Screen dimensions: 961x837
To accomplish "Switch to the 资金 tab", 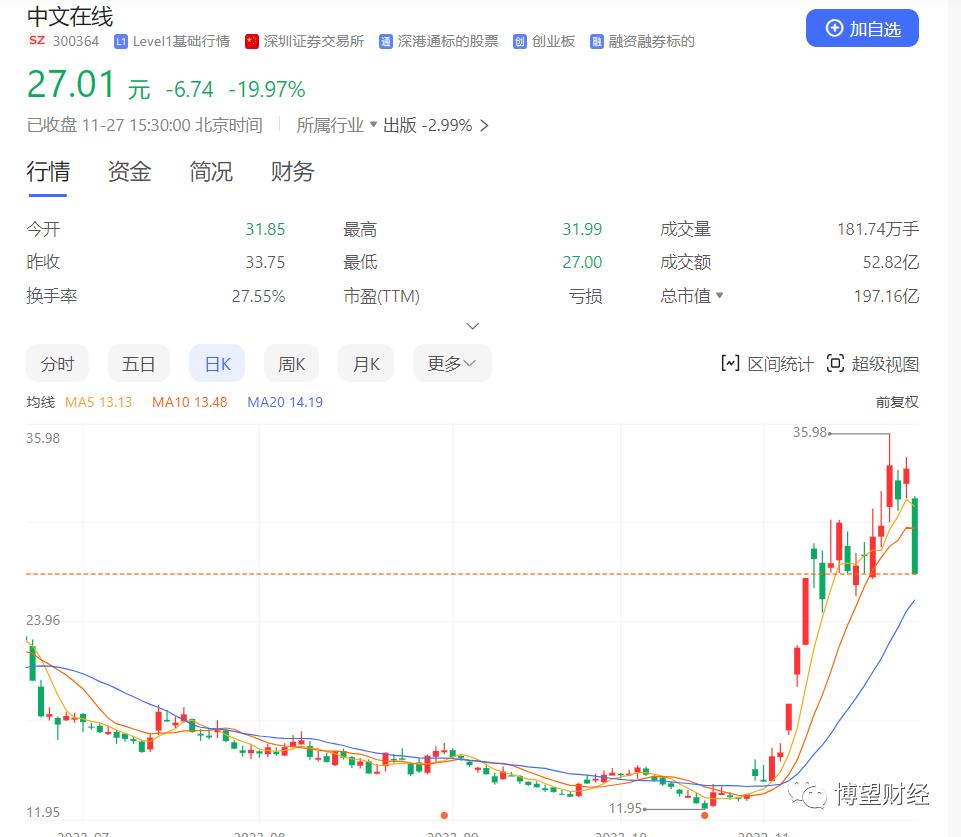I will [x=129, y=172].
